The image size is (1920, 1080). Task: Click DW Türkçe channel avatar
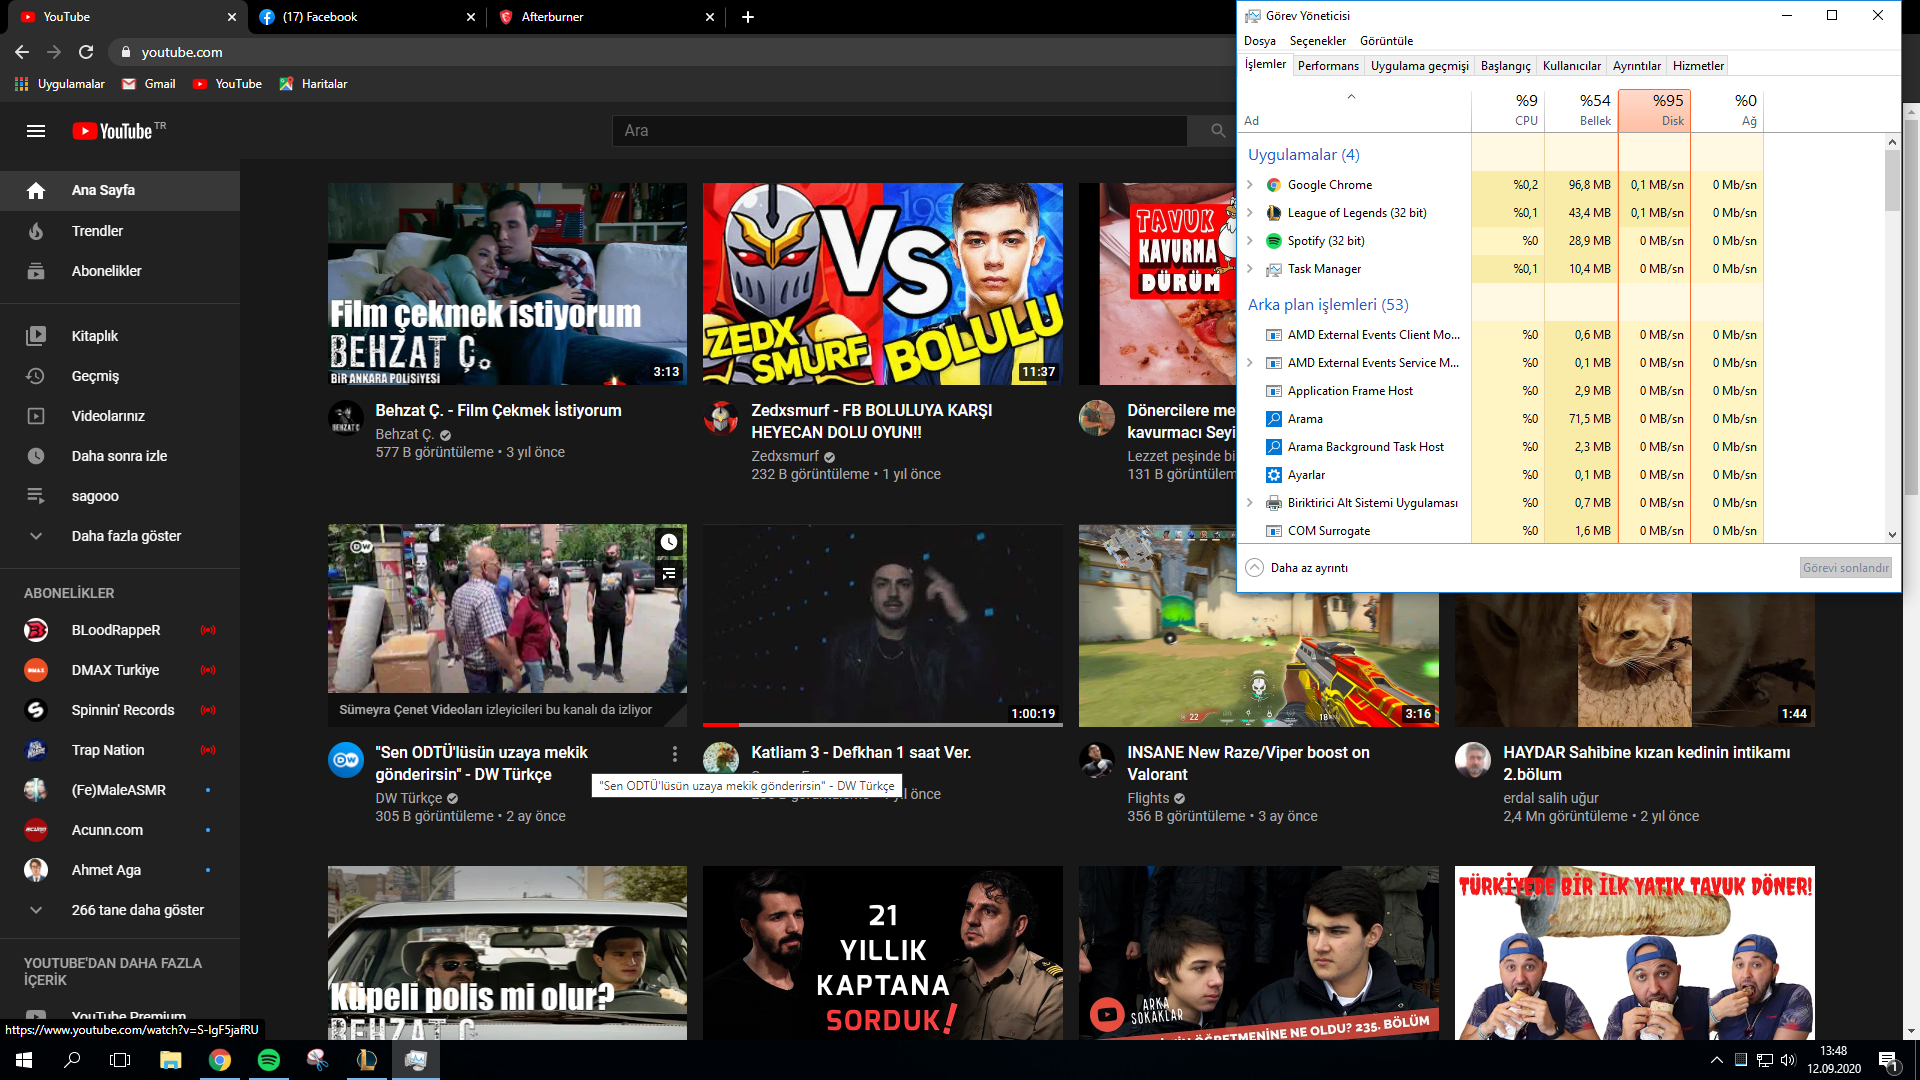346,760
